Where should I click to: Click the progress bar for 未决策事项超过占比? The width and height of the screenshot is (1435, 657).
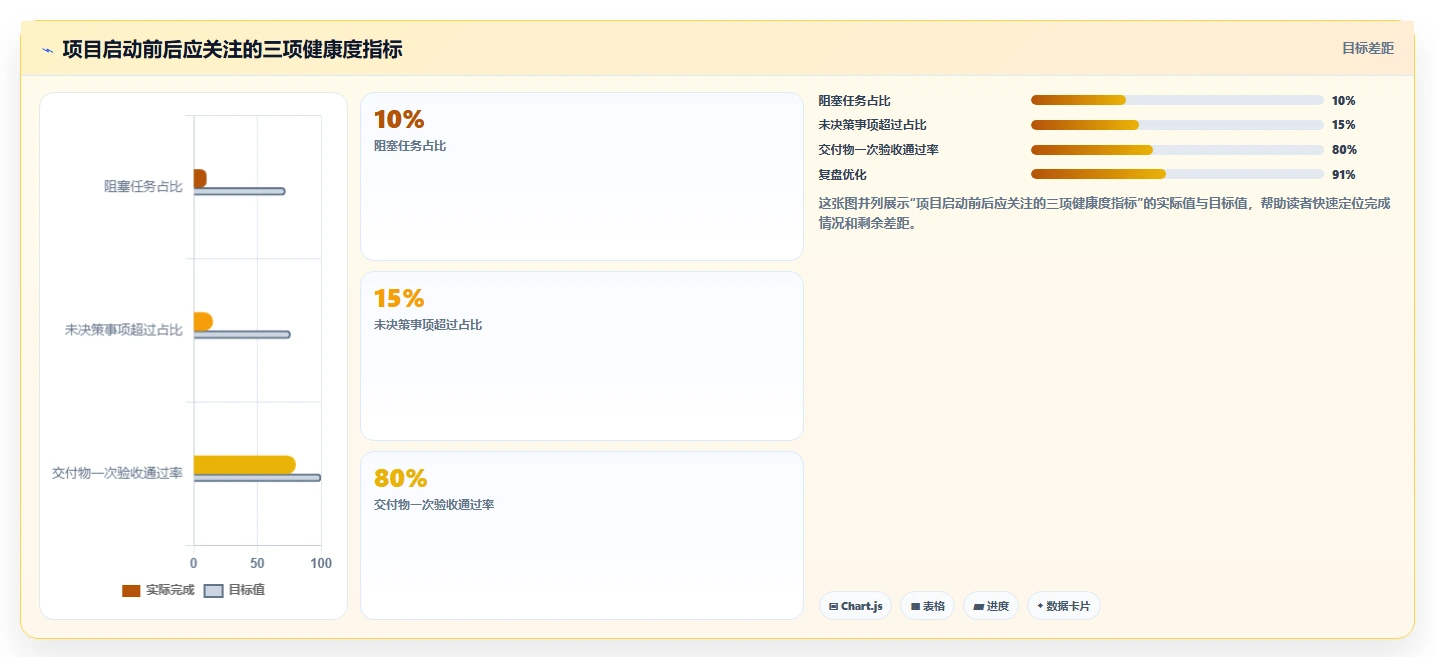click(1177, 125)
